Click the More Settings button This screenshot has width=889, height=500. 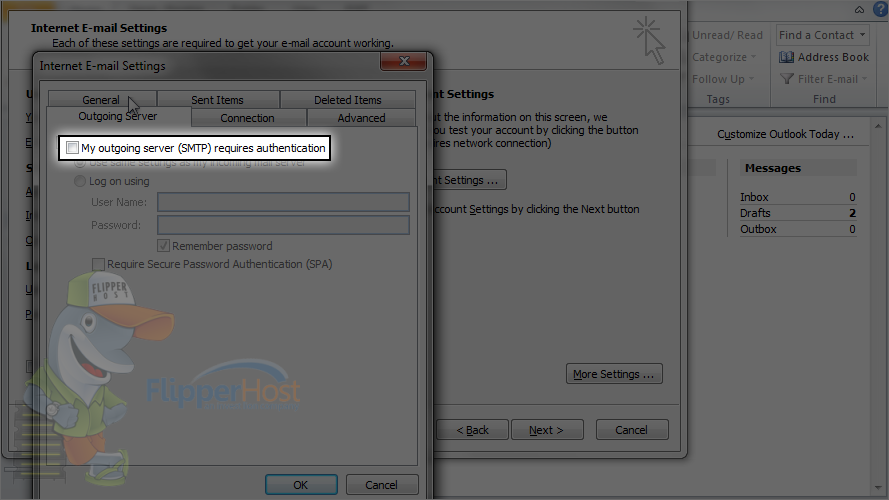[614, 374]
